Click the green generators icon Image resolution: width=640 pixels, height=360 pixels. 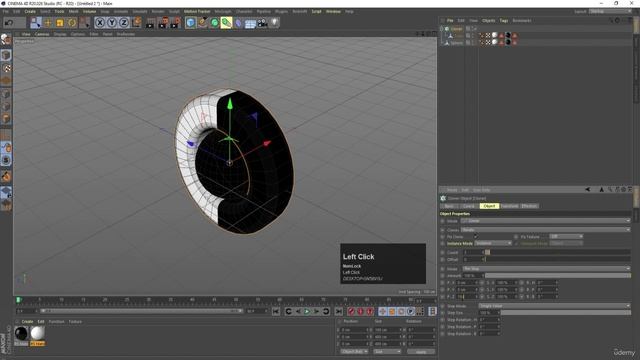pyautogui.click(x=214, y=23)
